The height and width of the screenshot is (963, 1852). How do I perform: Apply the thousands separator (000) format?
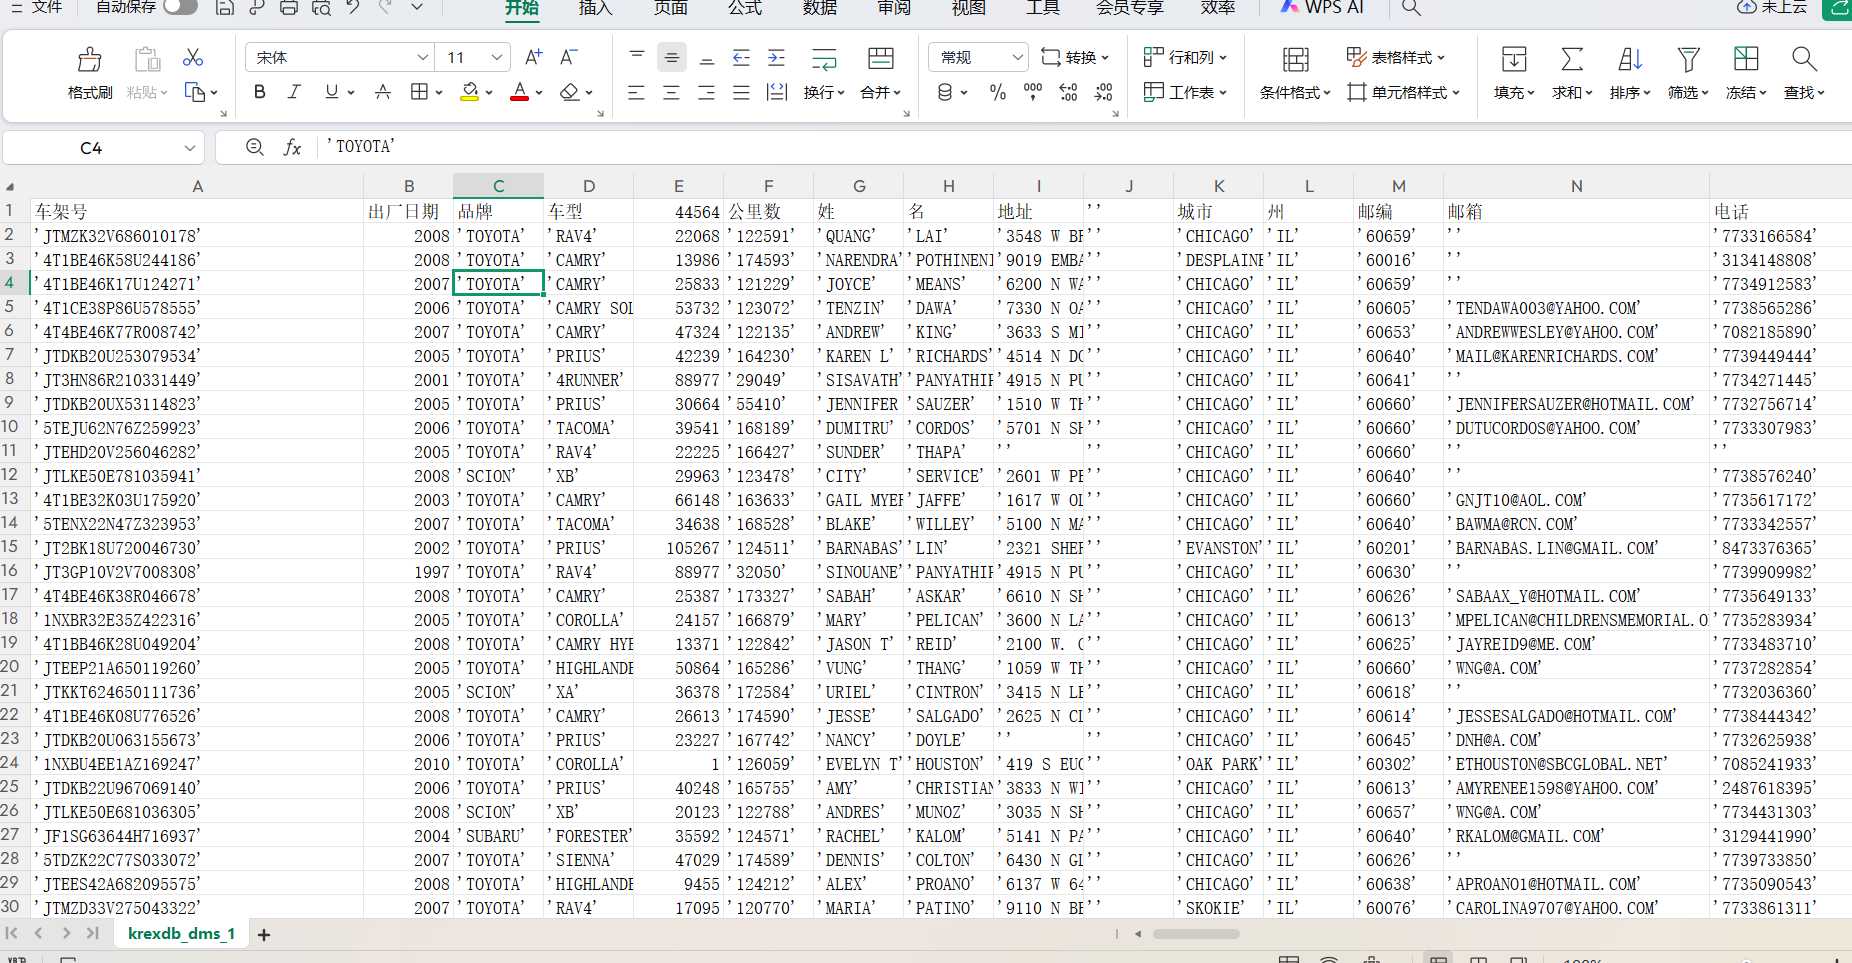tap(1033, 92)
